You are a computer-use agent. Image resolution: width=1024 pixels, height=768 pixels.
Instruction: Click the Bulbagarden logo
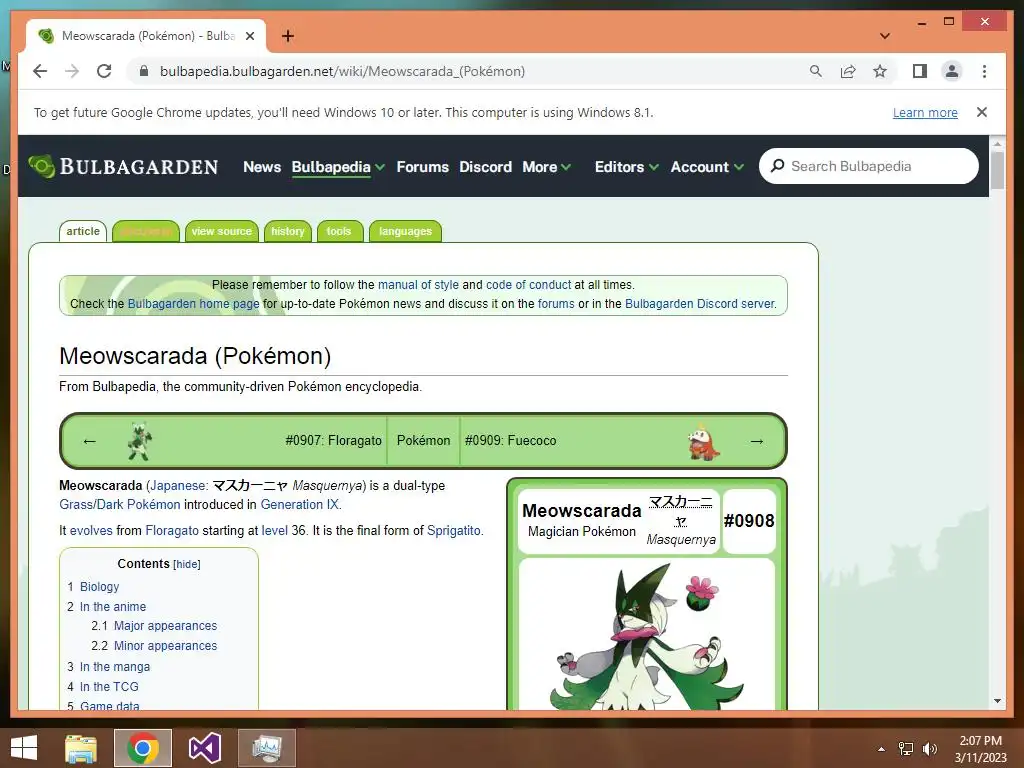123,167
